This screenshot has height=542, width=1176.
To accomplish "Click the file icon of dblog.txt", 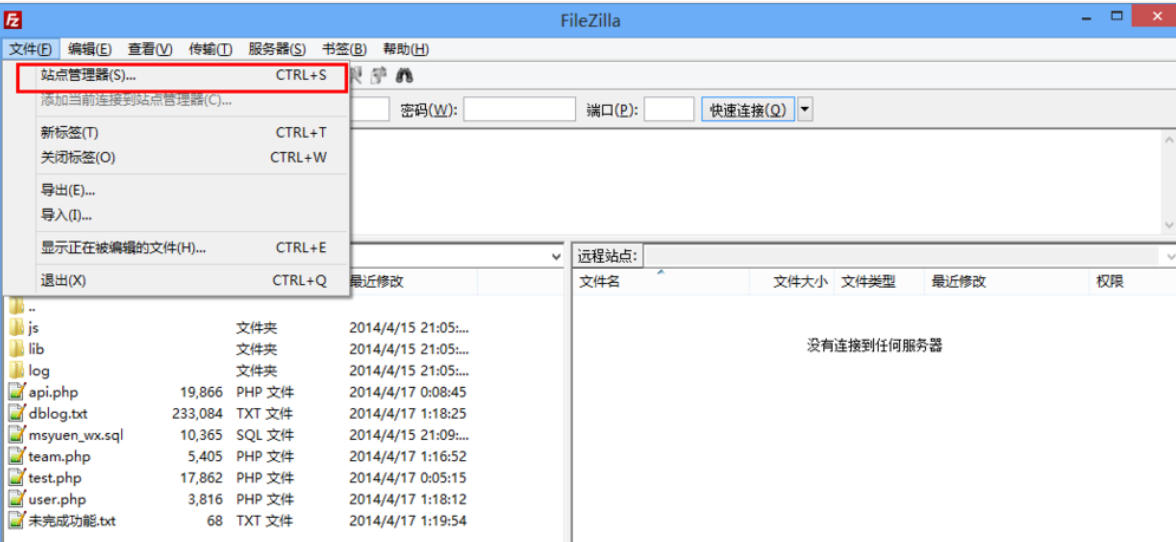I will pyautogui.click(x=16, y=413).
